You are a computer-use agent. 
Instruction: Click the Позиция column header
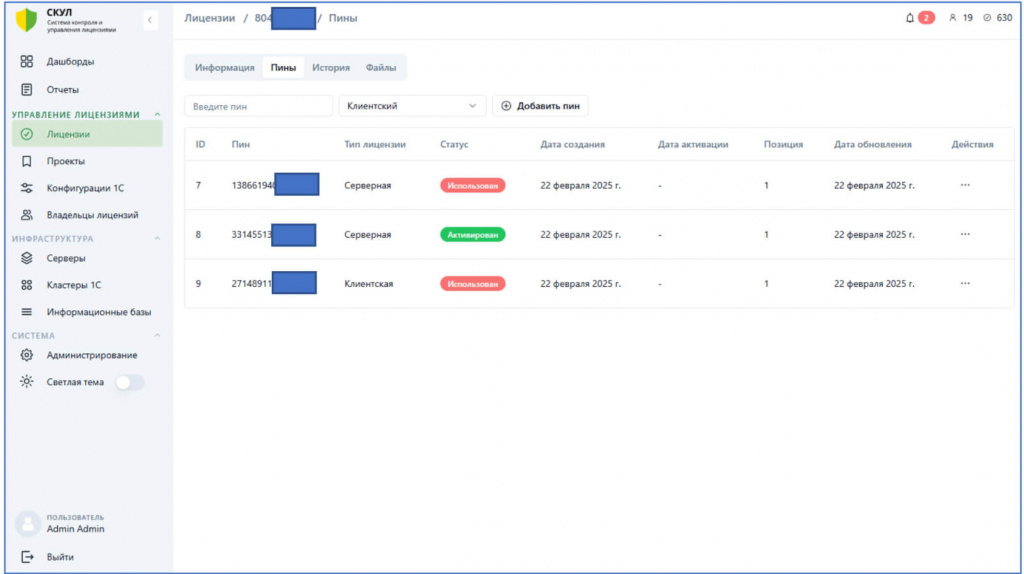click(784, 144)
